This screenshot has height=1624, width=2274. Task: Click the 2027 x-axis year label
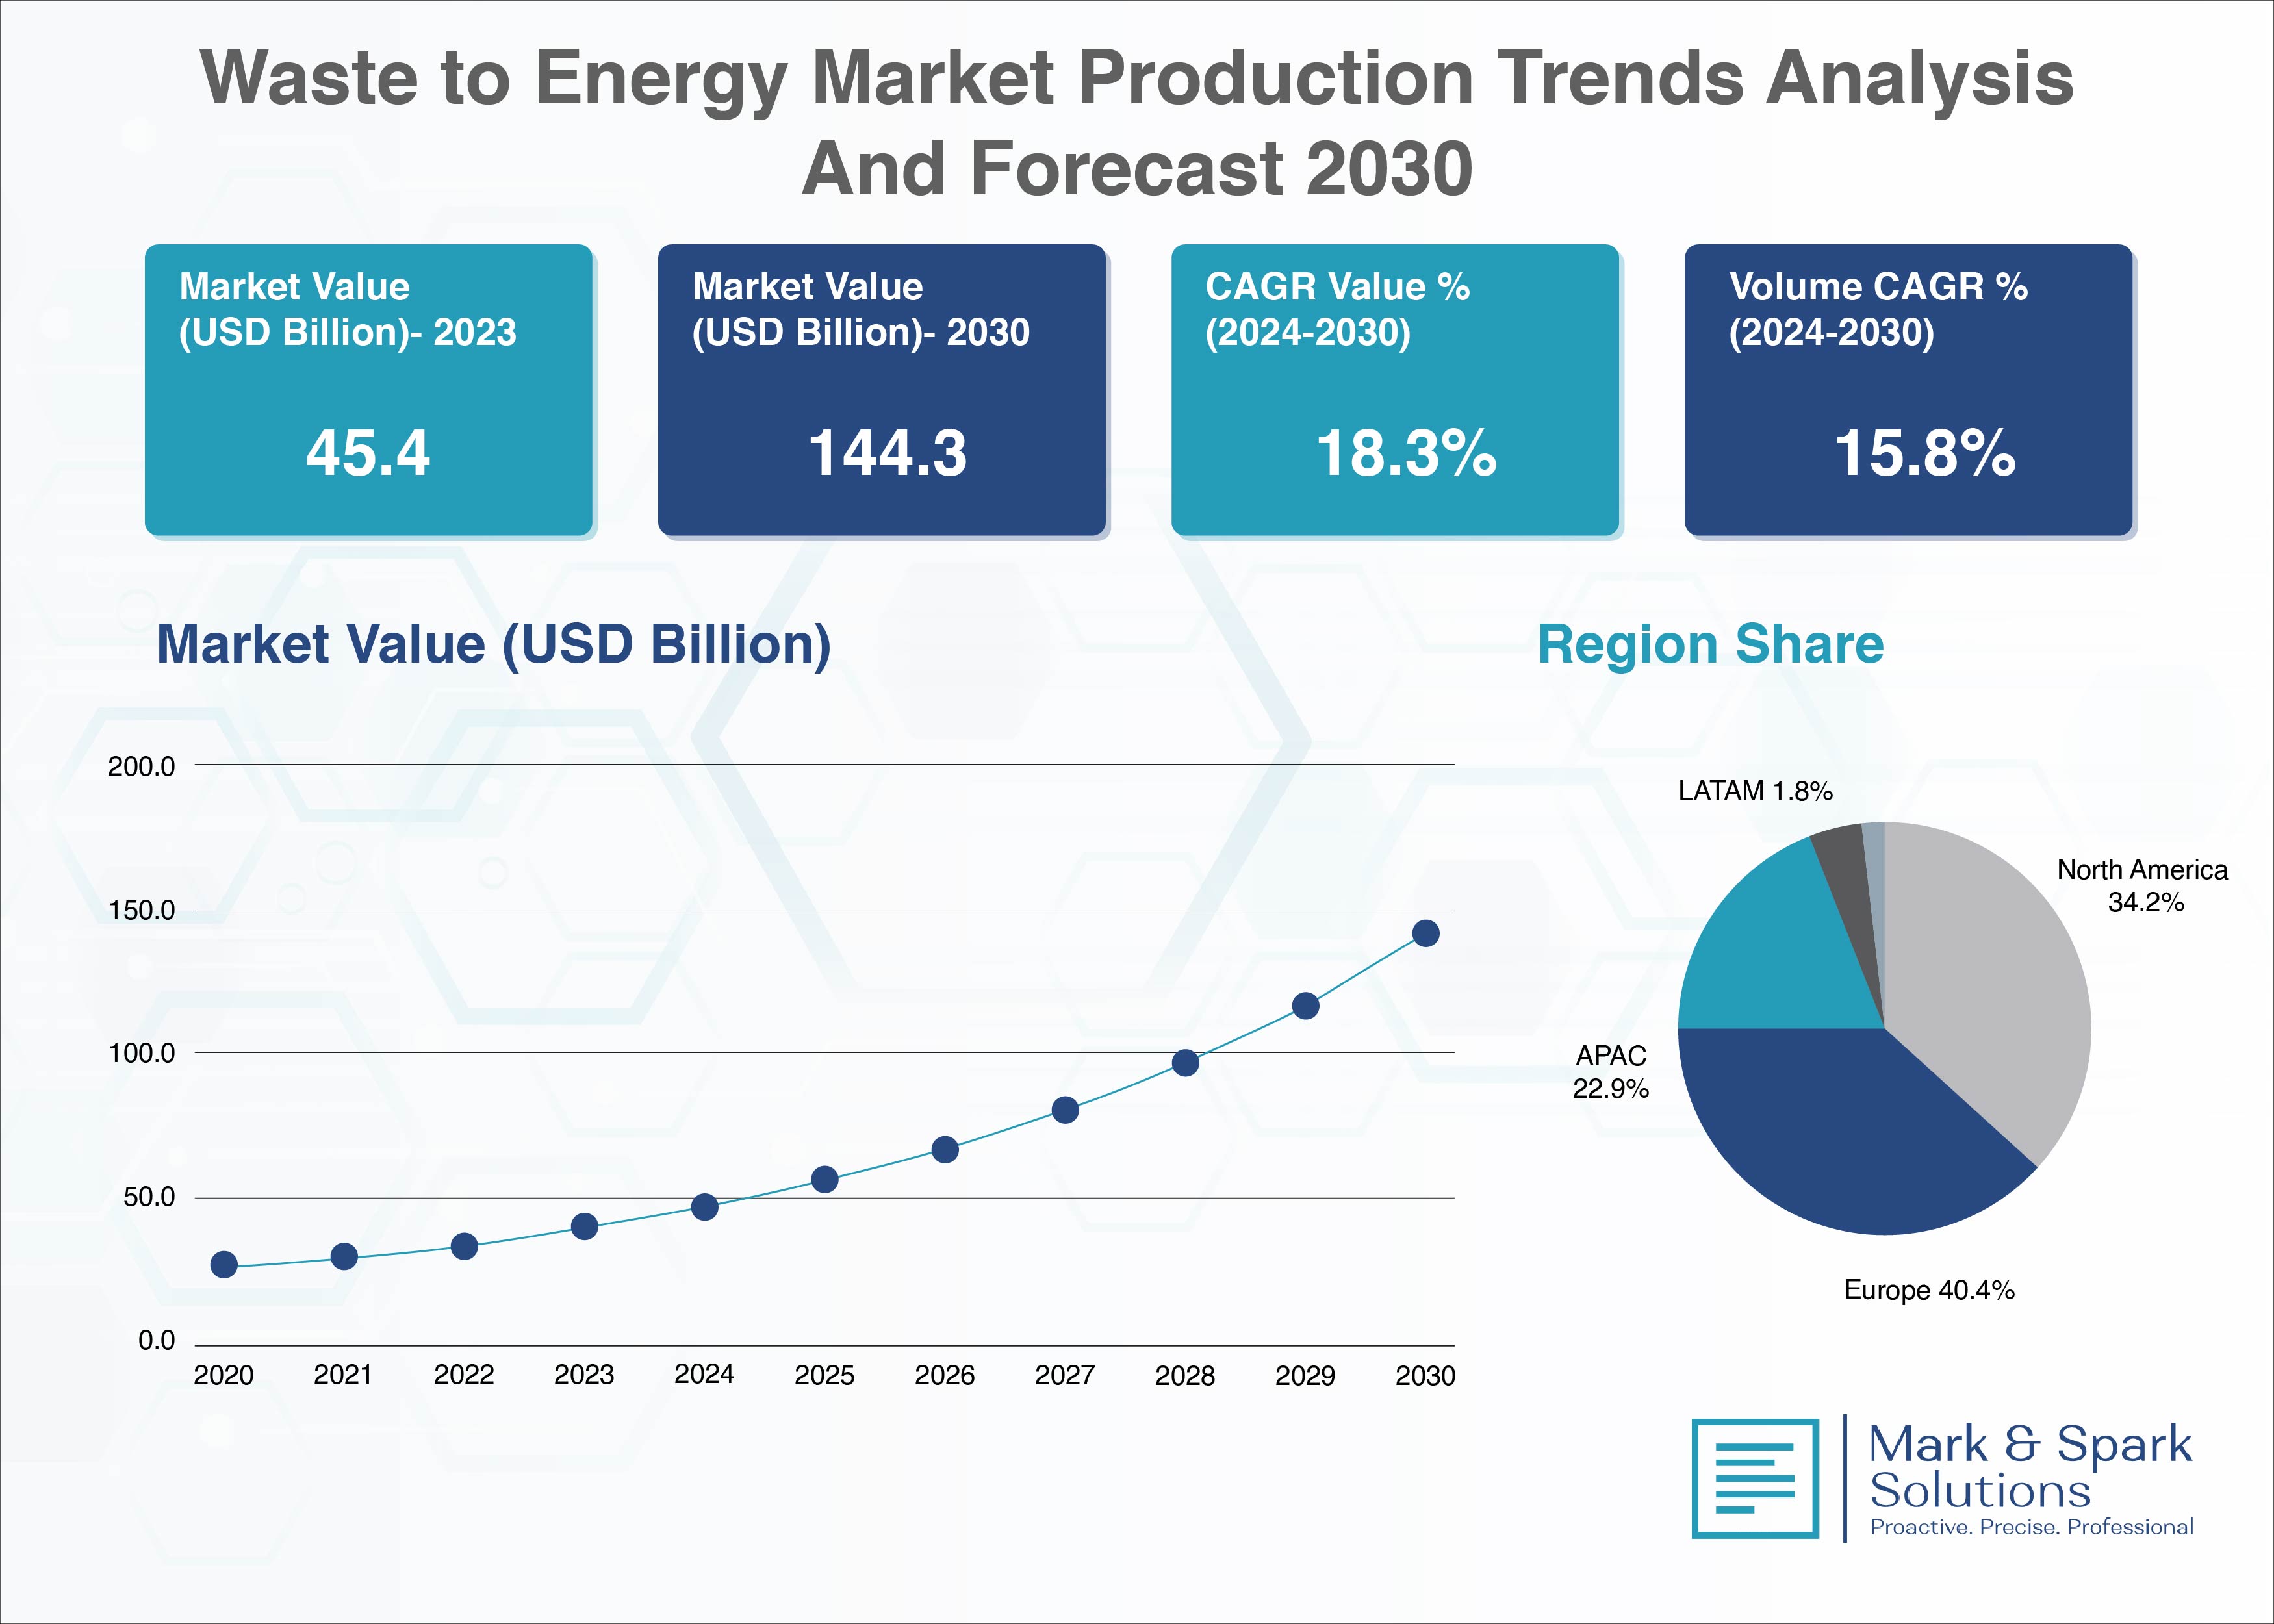(x=1065, y=1375)
